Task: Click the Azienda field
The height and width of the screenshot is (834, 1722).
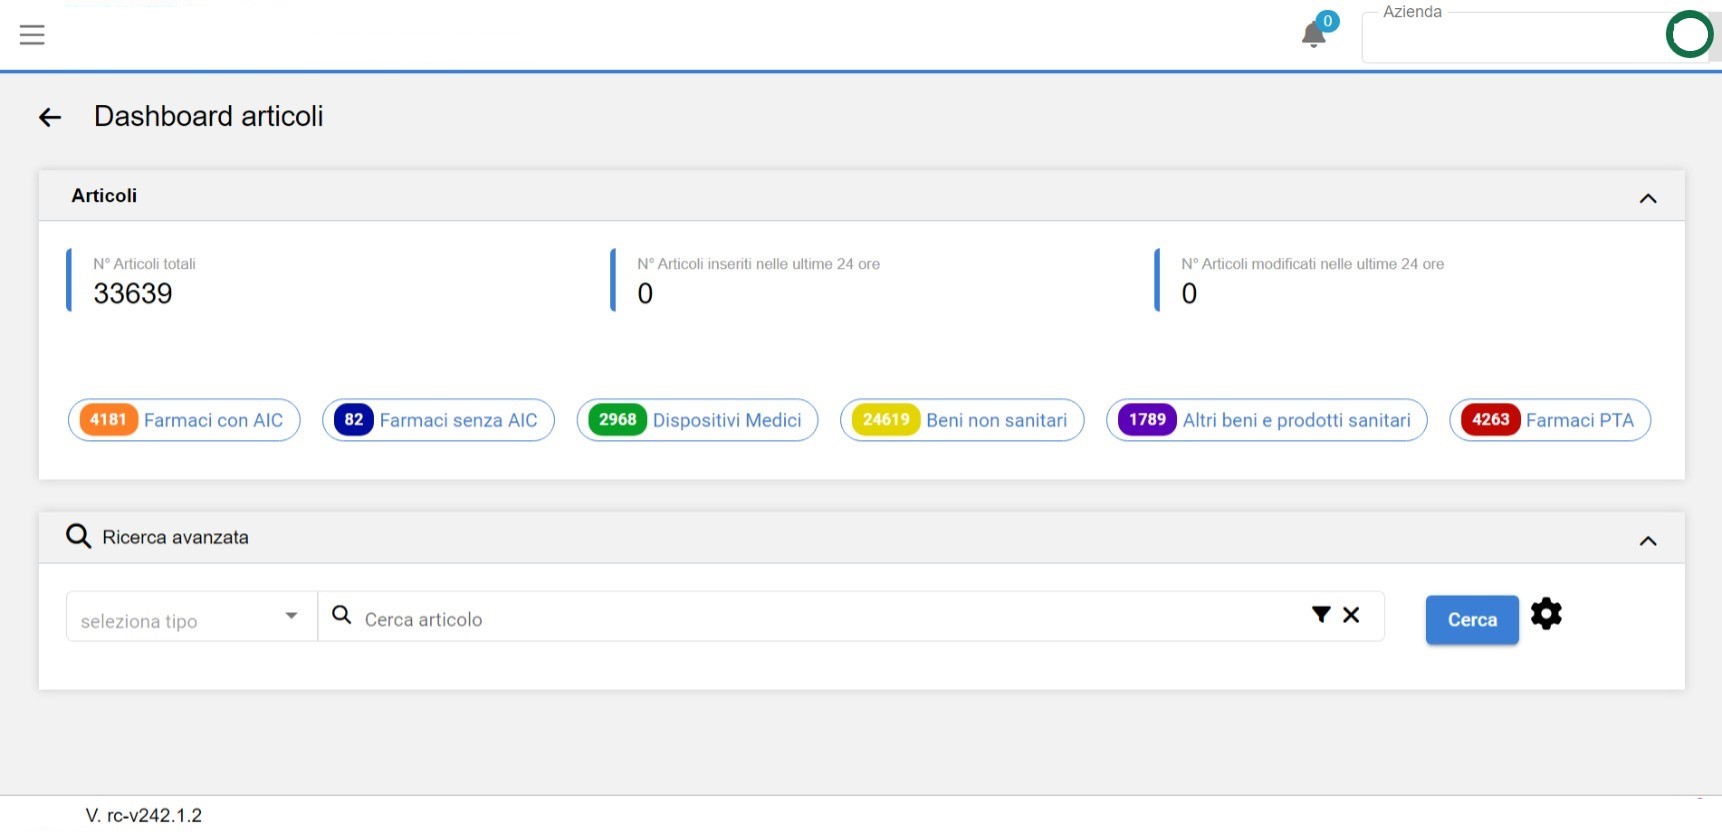Action: coord(1510,40)
